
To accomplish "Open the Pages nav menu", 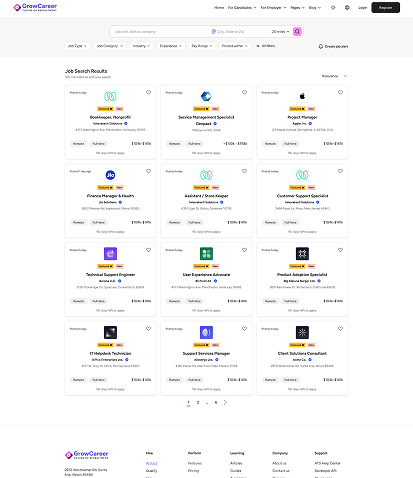I will tap(297, 7).
